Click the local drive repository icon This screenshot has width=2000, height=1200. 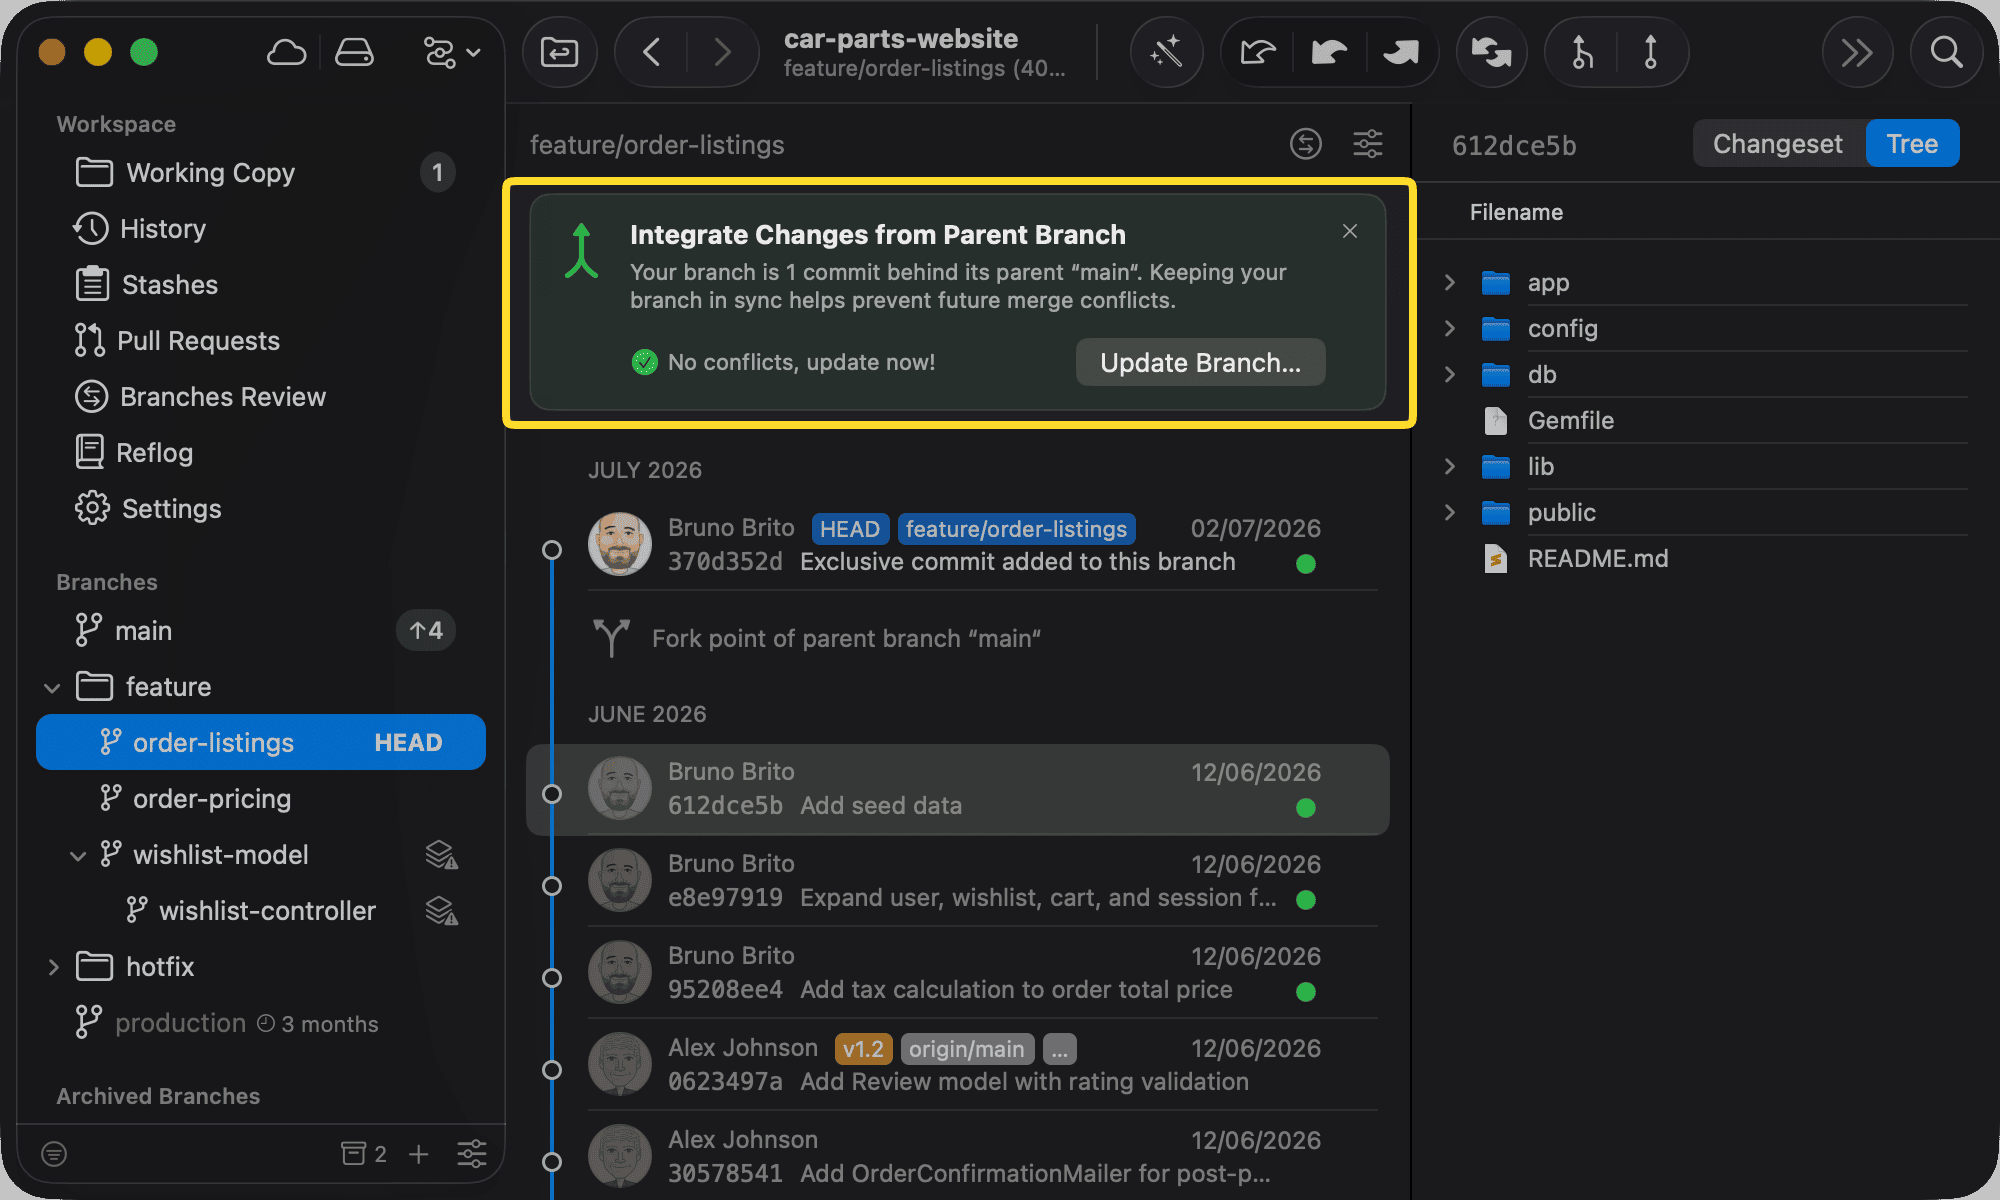[354, 52]
